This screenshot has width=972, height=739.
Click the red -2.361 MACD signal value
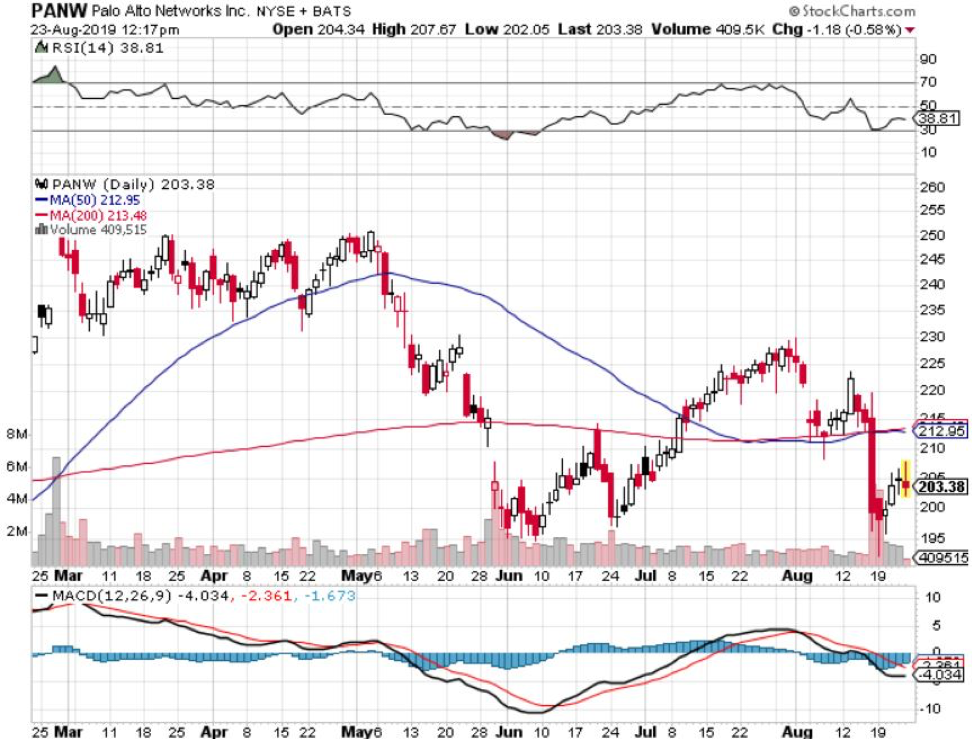click(x=265, y=596)
